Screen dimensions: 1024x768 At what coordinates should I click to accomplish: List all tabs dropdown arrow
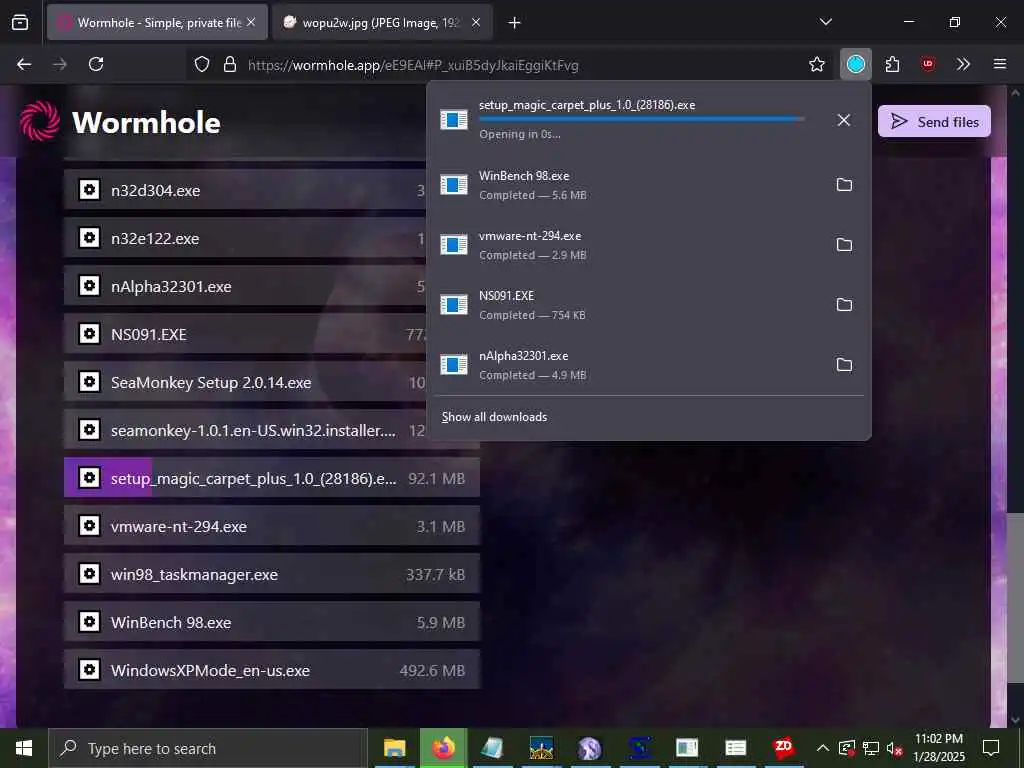[x=825, y=22]
